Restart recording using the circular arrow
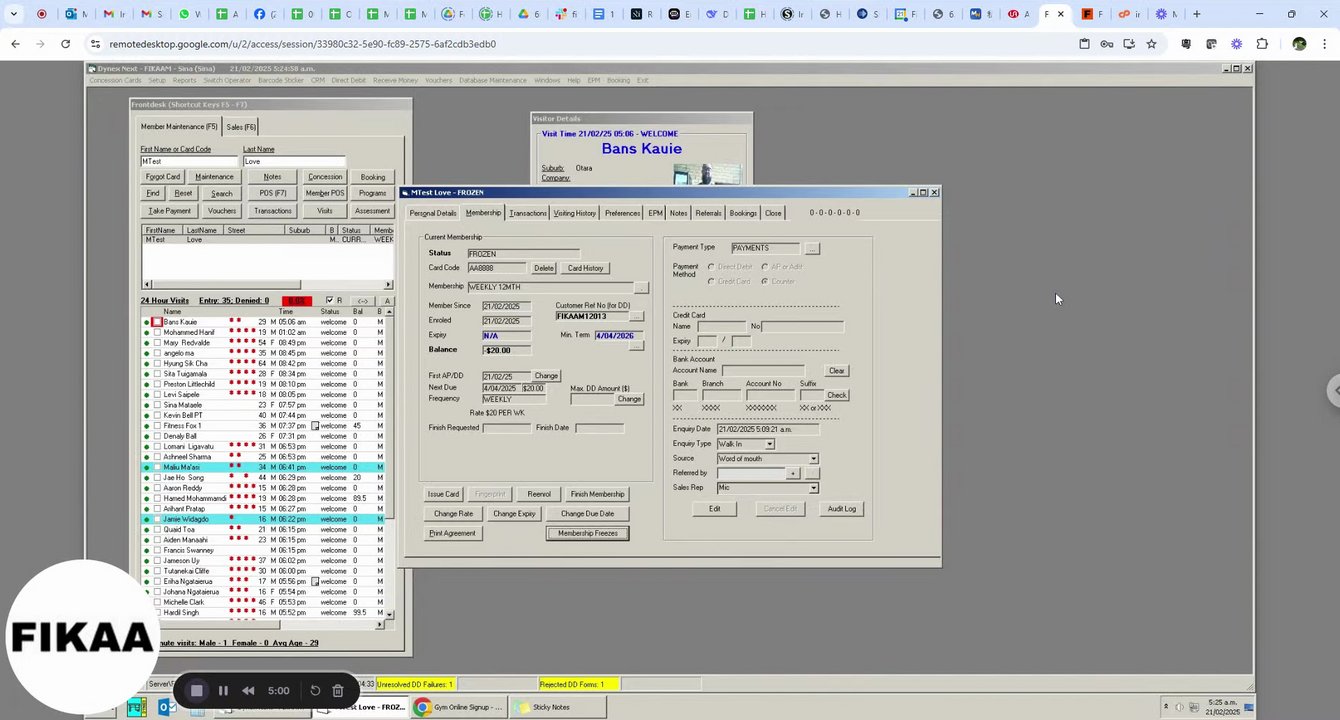This screenshot has height=720, width=1340. tap(315, 690)
